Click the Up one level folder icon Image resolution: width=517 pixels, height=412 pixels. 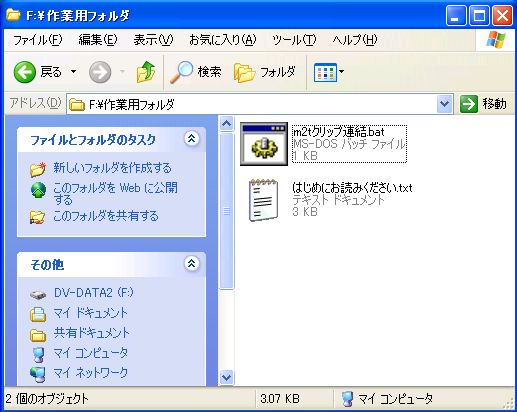146,72
